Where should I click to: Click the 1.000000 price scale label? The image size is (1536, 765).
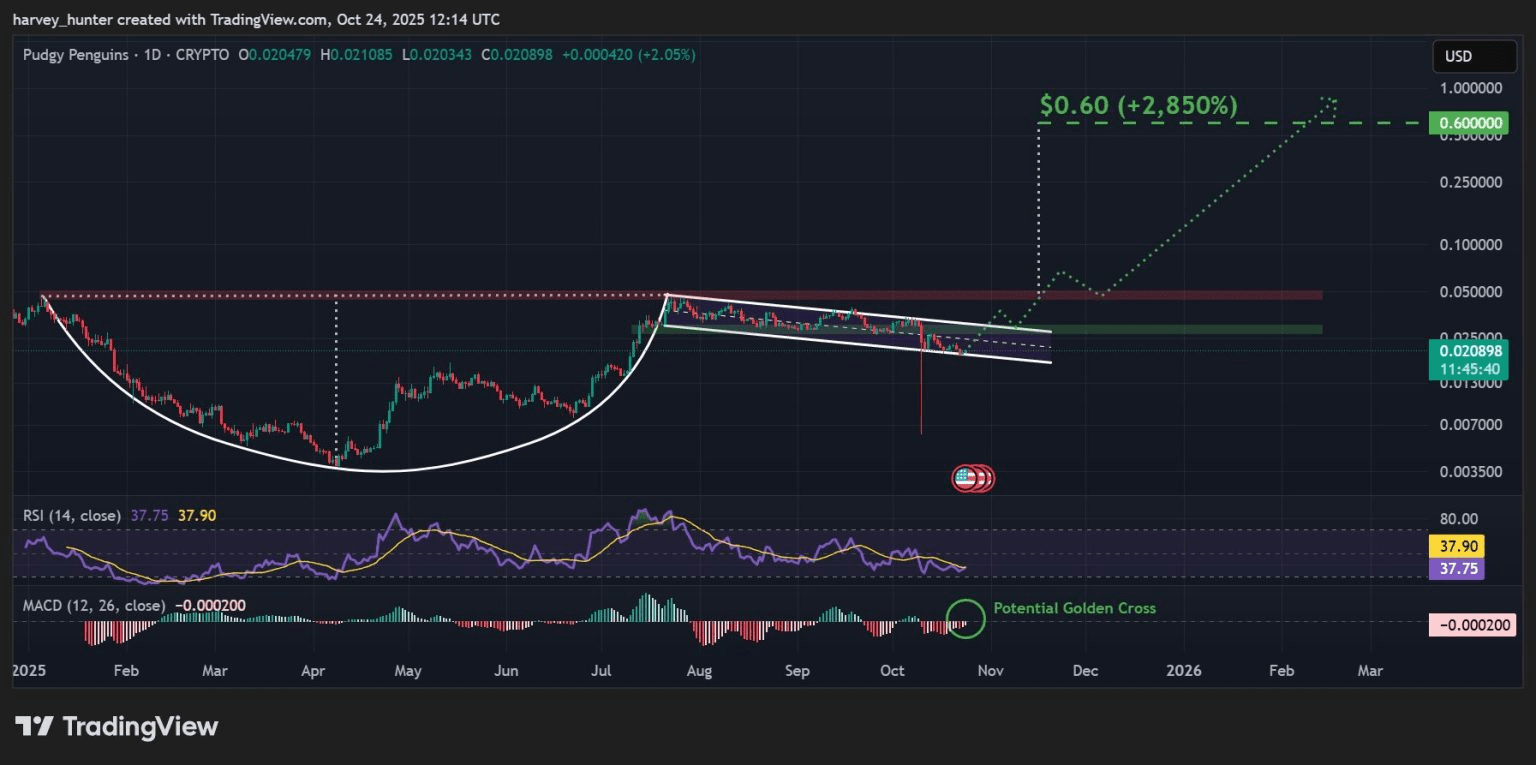(x=1471, y=88)
